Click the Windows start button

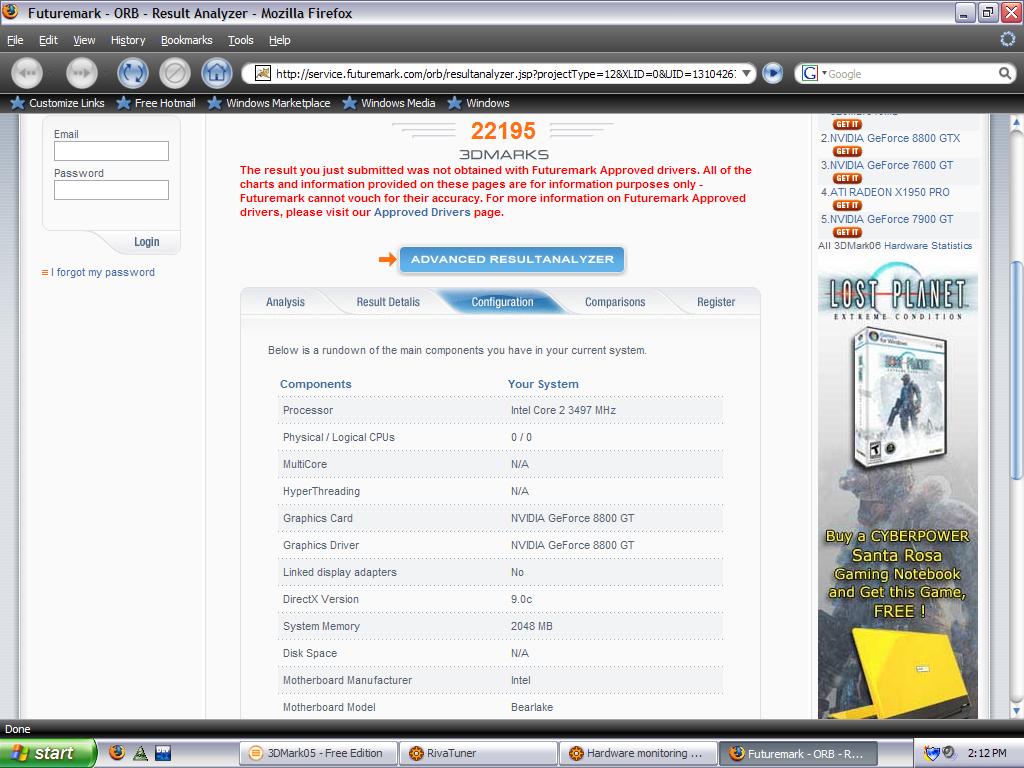[48, 753]
